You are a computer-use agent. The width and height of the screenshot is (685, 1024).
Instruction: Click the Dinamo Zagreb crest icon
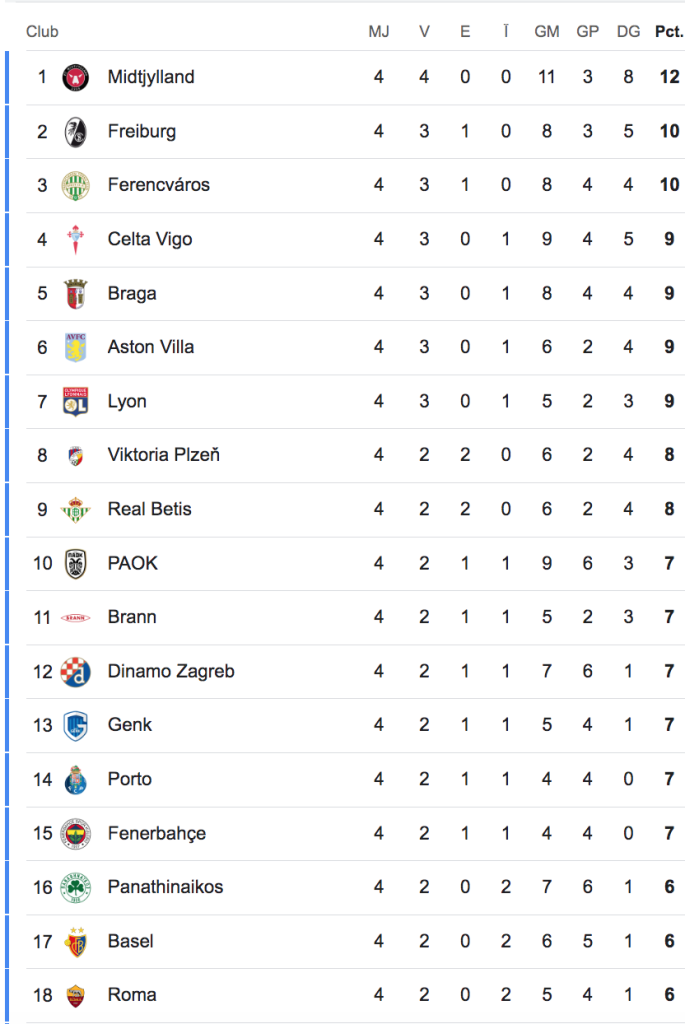76,672
